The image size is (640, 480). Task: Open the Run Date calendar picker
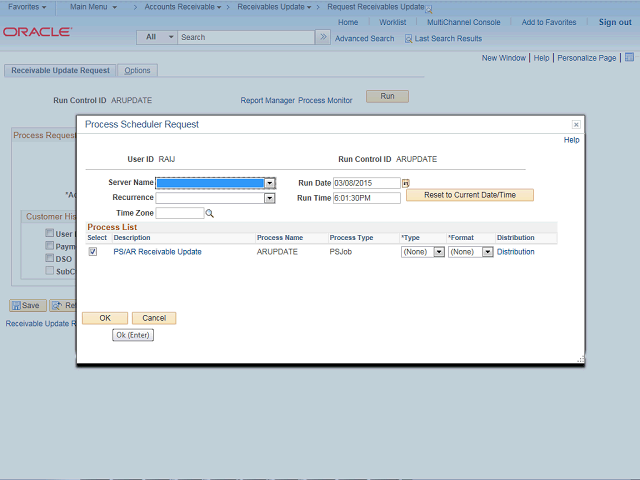(406, 183)
